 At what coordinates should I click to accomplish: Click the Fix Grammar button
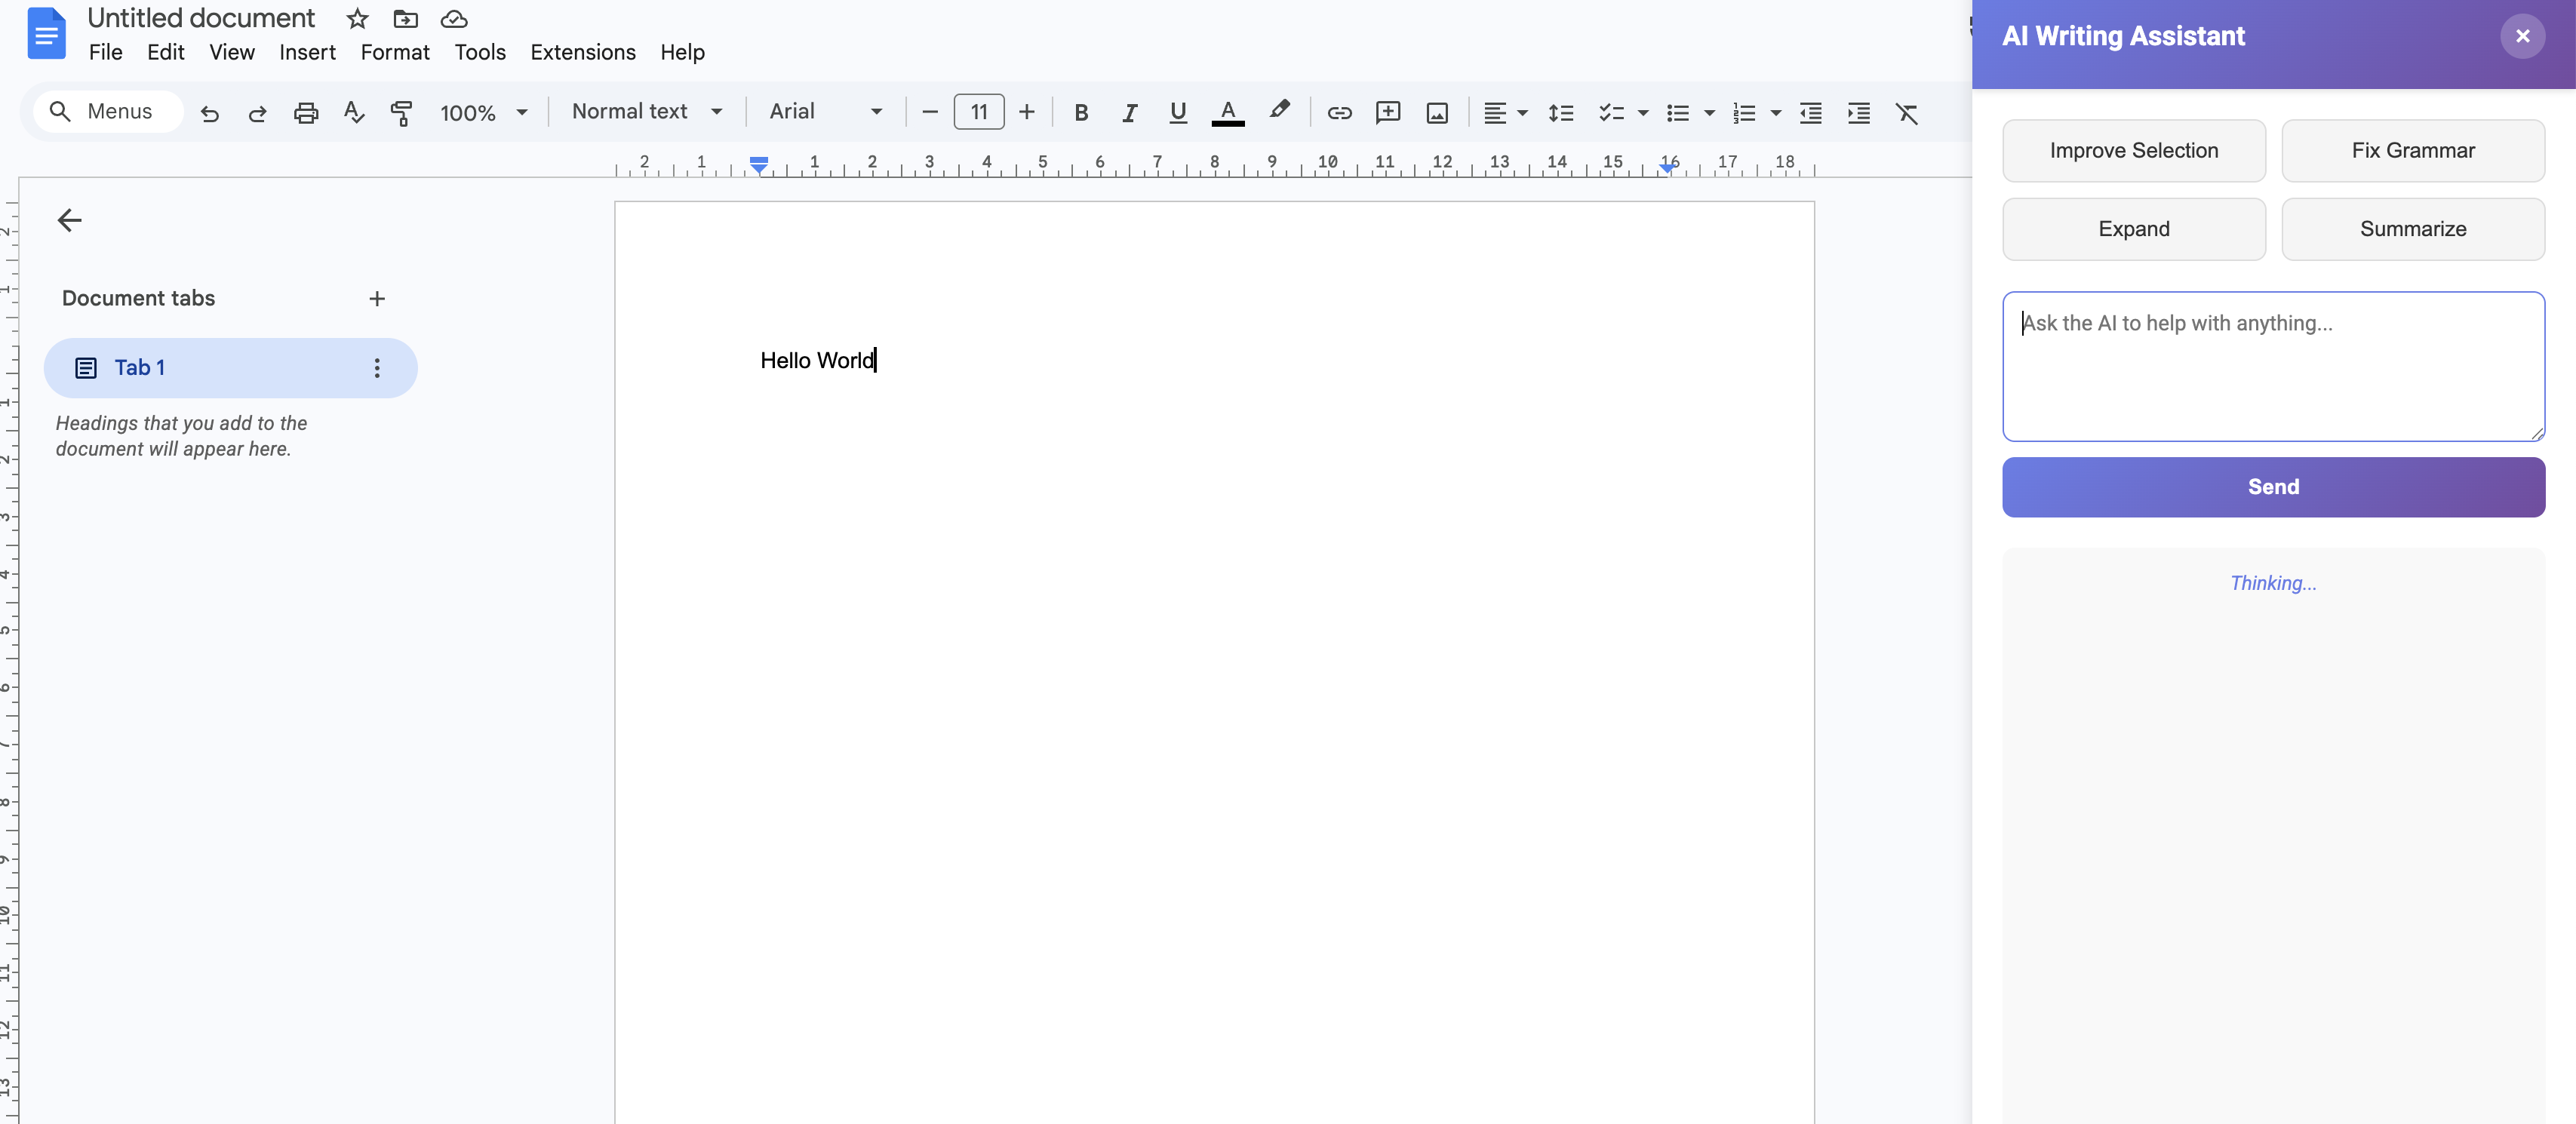click(2412, 150)
